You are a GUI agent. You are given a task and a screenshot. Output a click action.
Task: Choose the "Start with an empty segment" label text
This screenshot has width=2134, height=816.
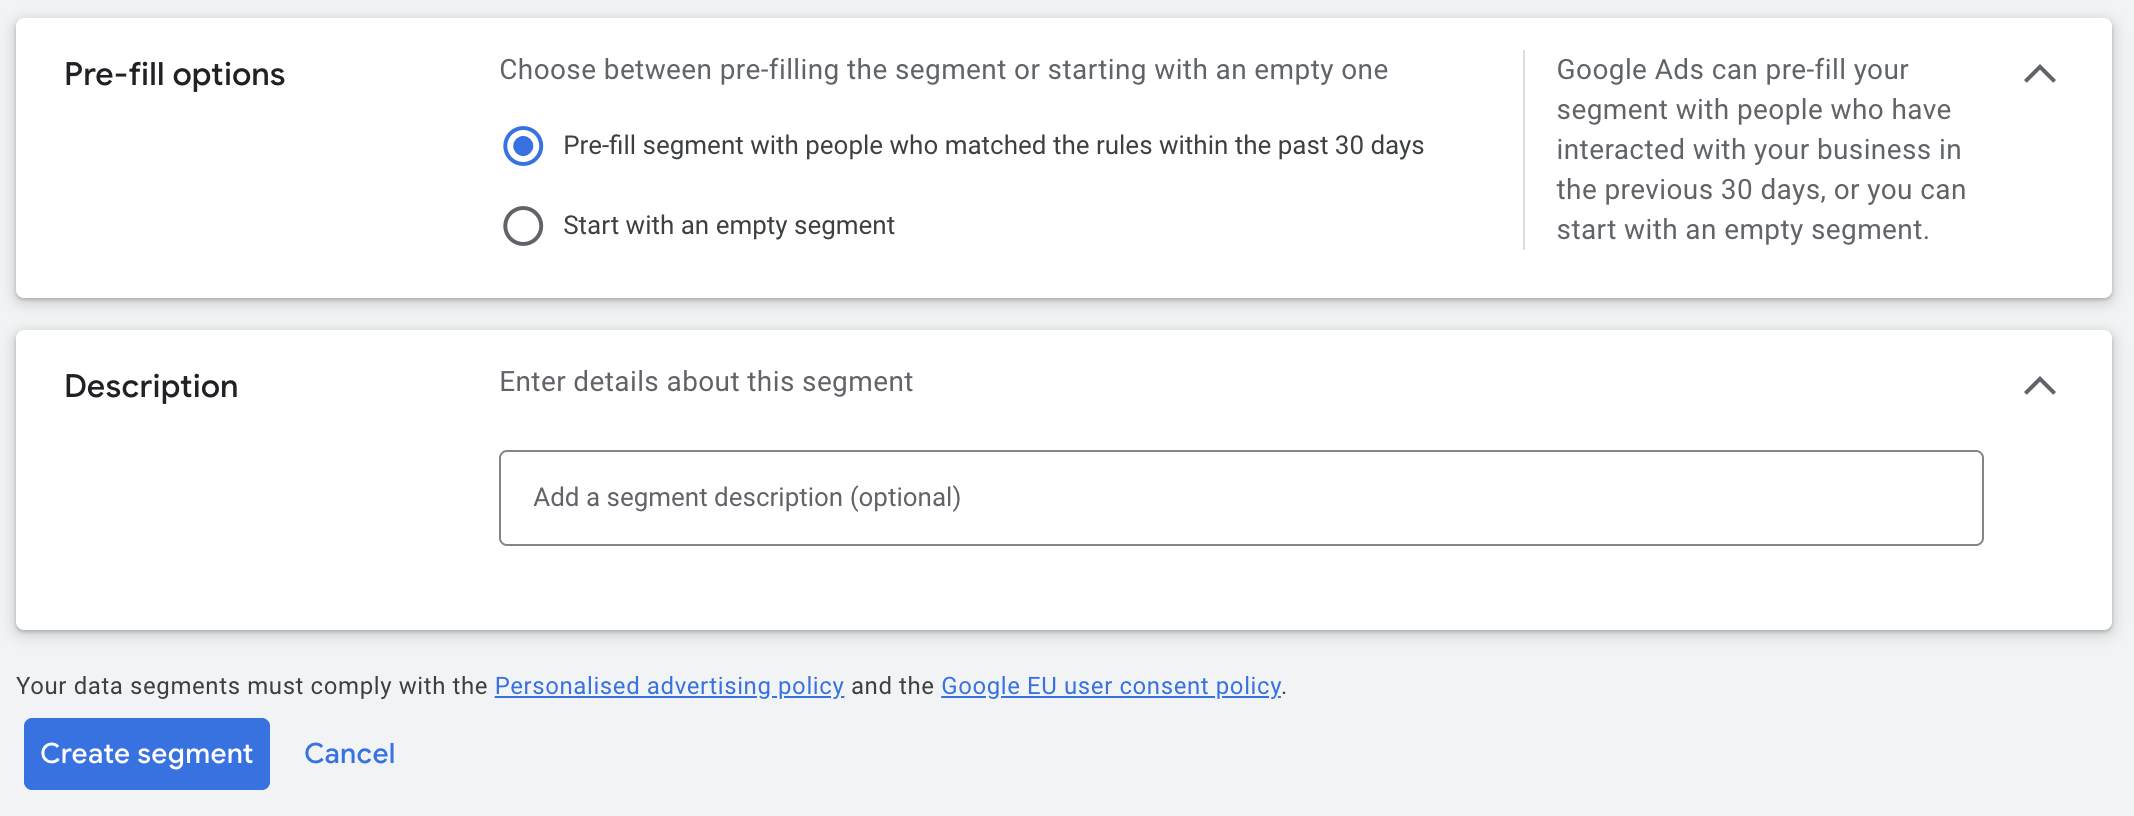(729, 226)
